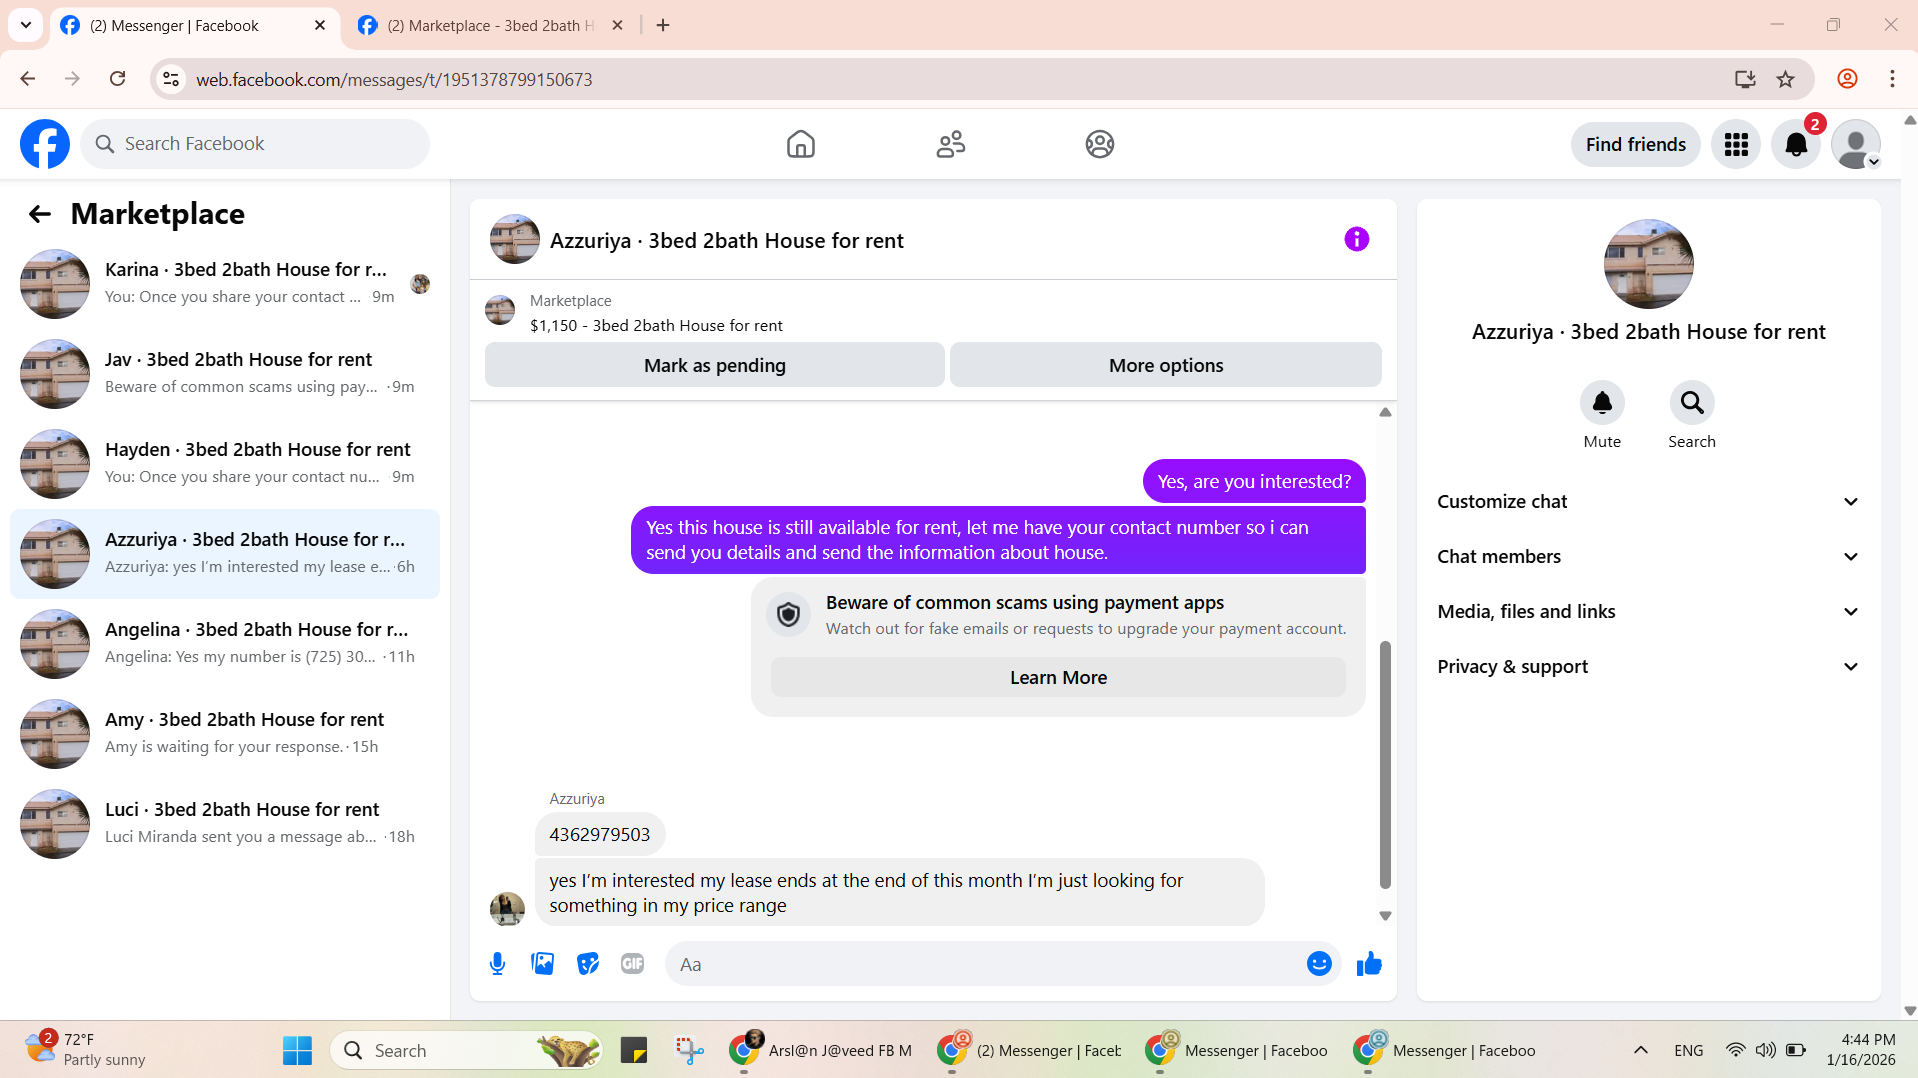Open the tab search dropdown arrow
Screen dimensions: 1918x1078
pyautogui.click(x=26, y=25)
